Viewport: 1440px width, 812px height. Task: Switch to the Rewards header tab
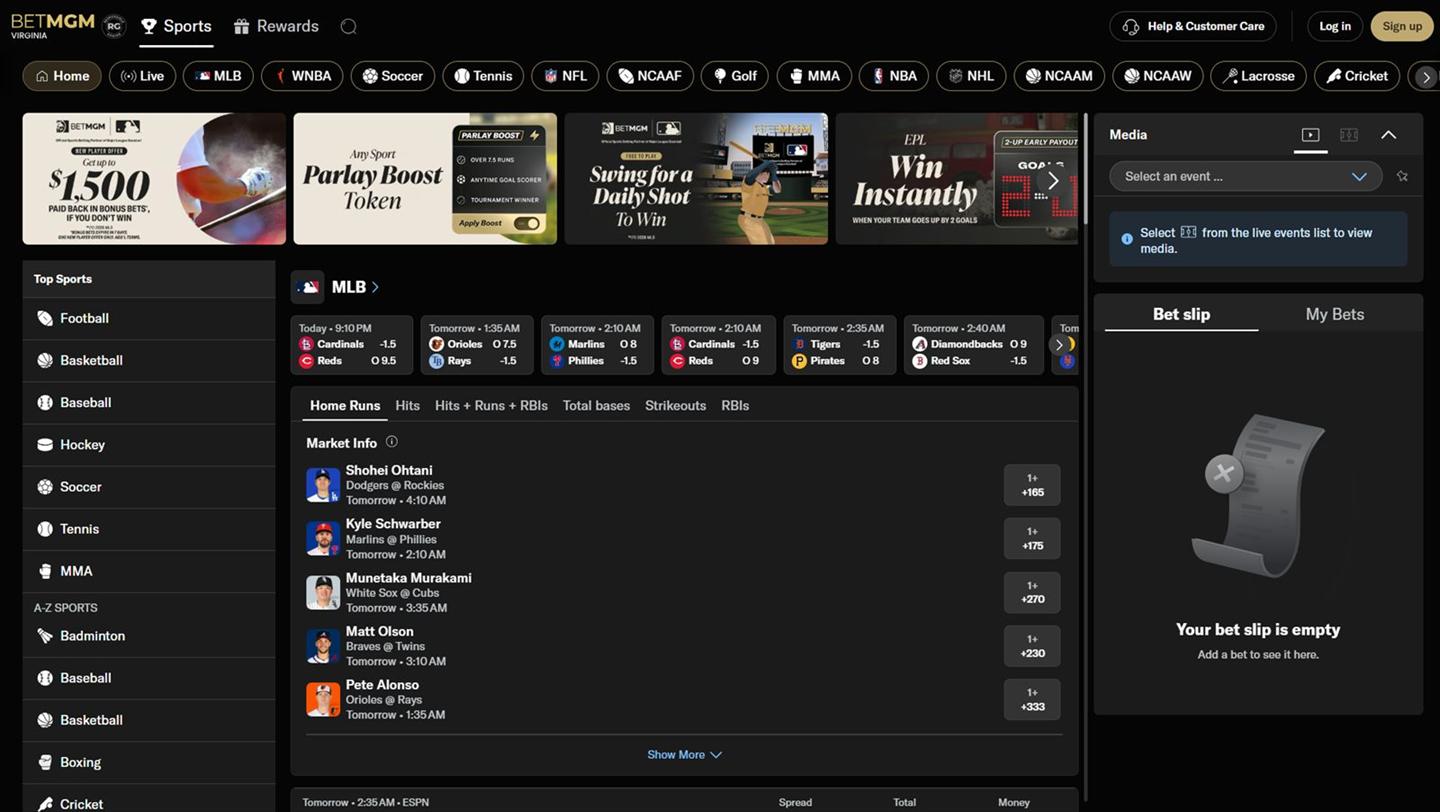pyautogui.click(x=276, y=26)
